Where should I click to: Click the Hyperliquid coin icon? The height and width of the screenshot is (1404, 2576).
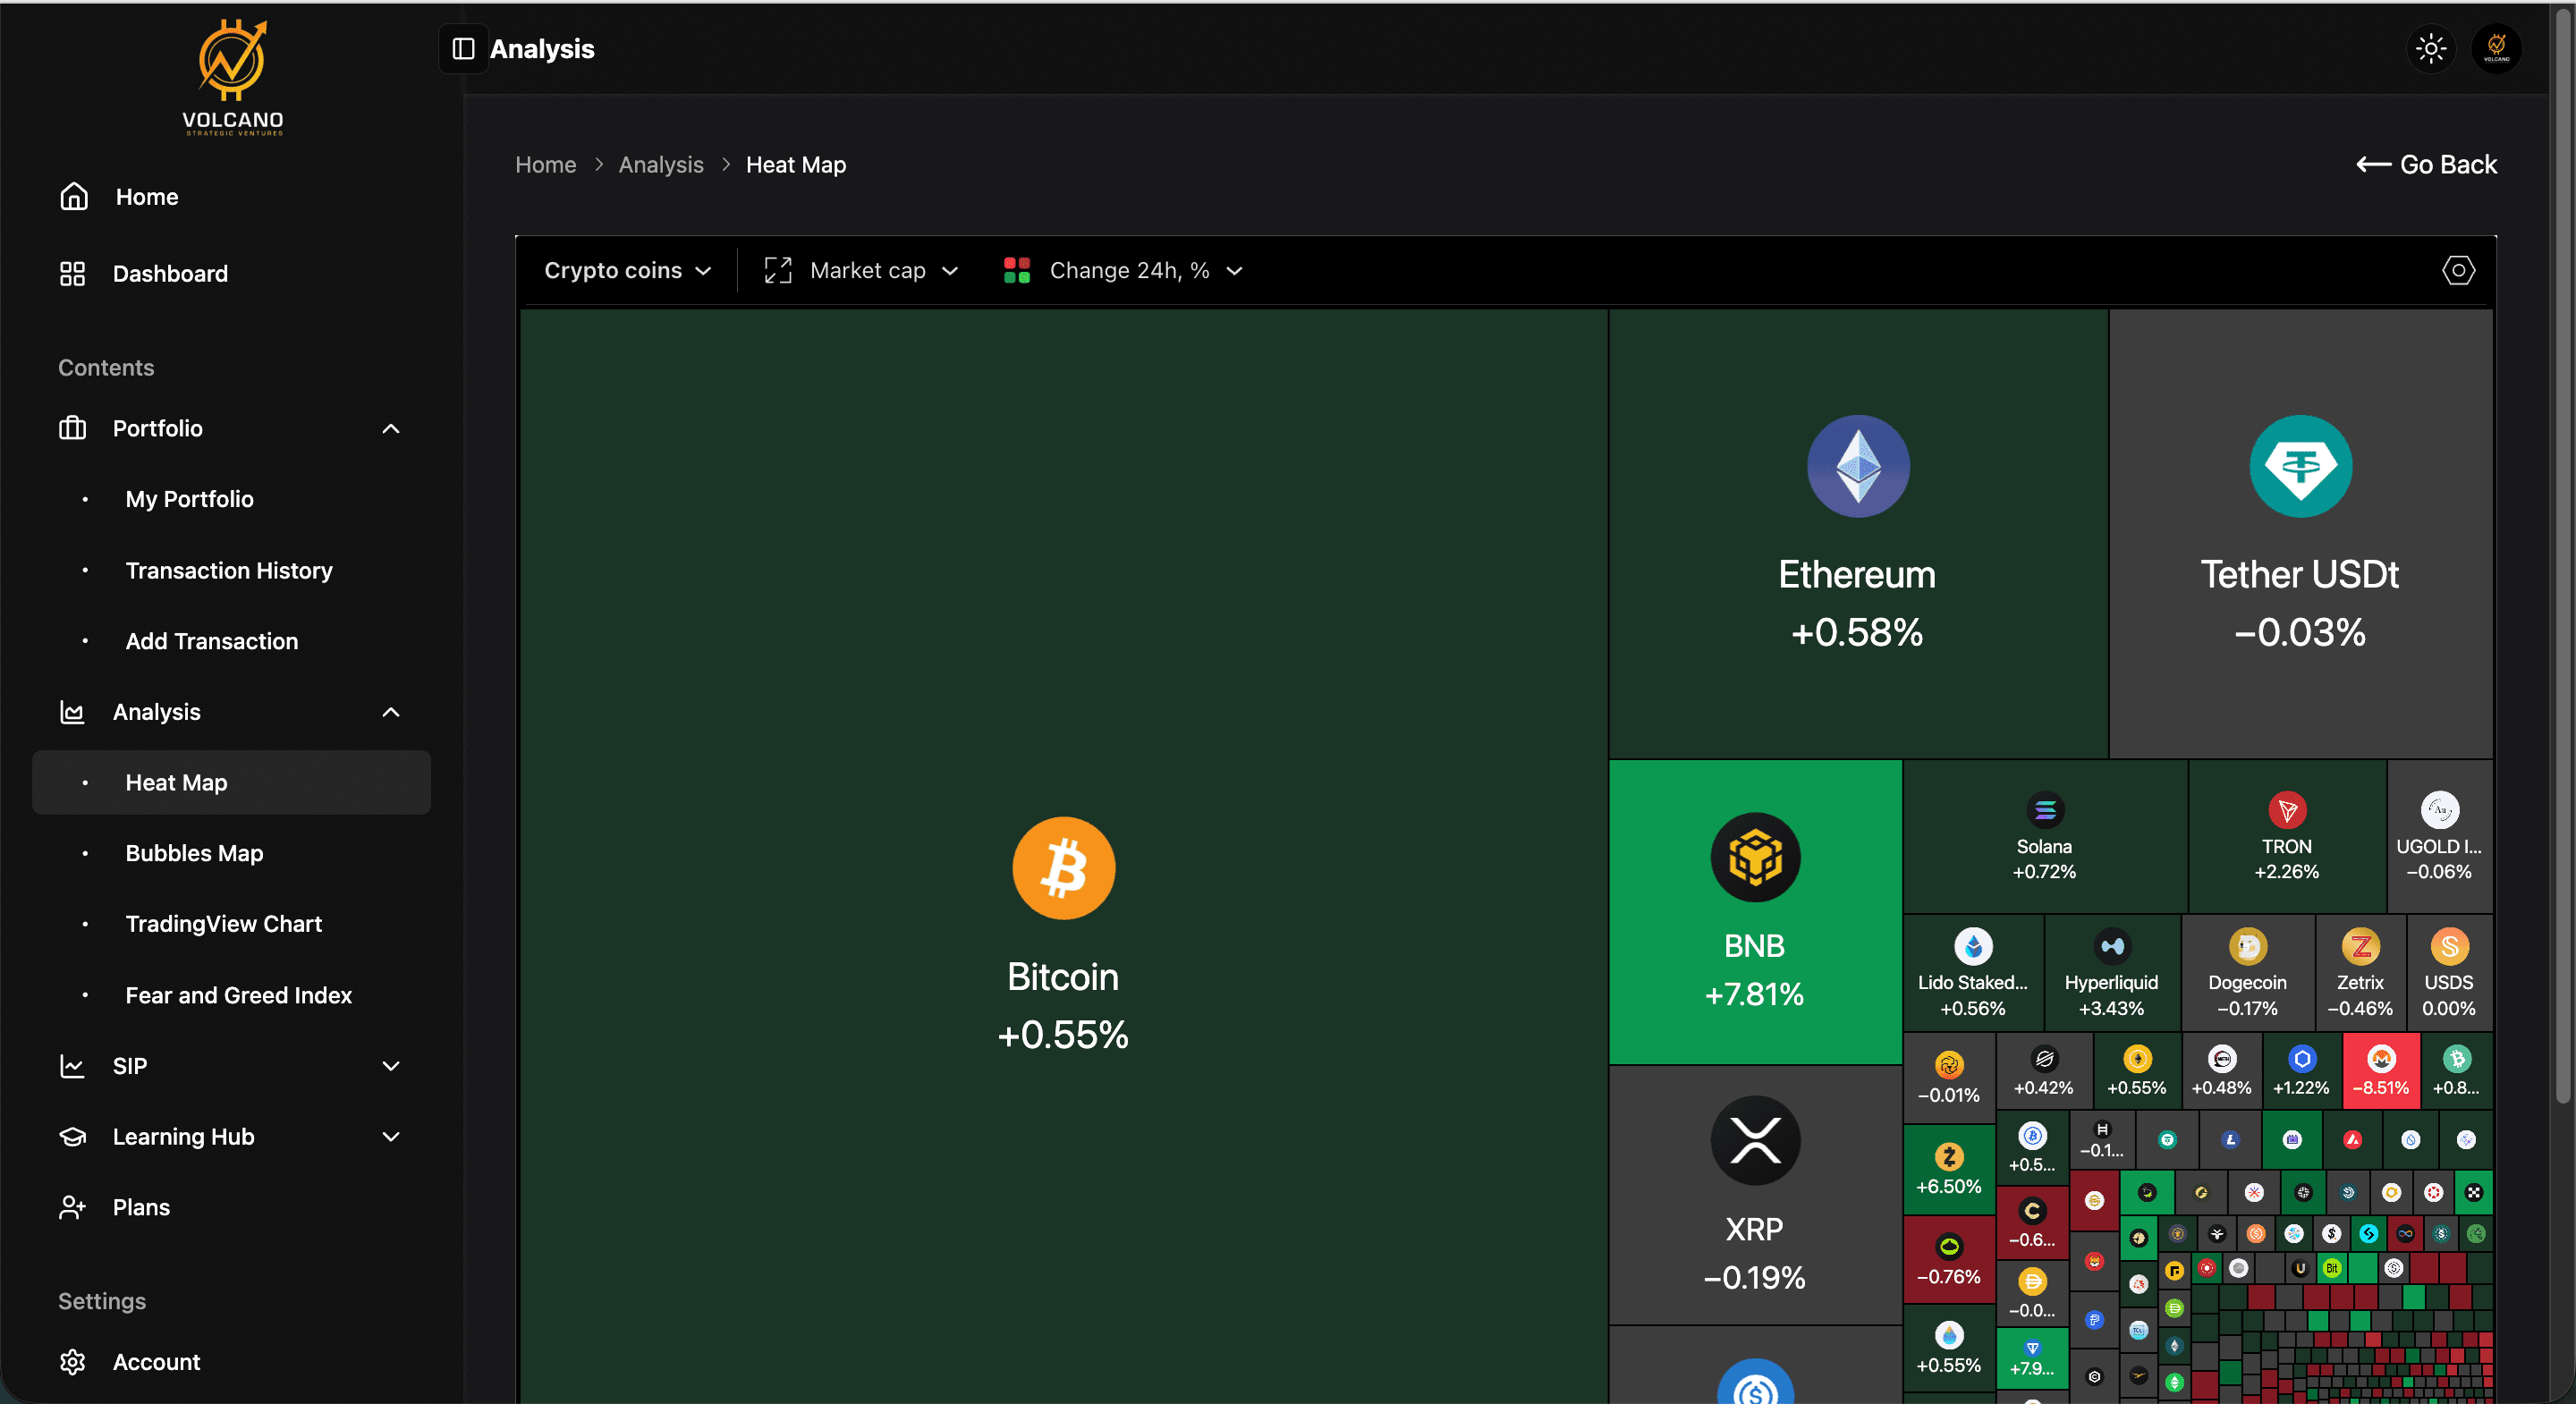click(x=2112, y=946)
